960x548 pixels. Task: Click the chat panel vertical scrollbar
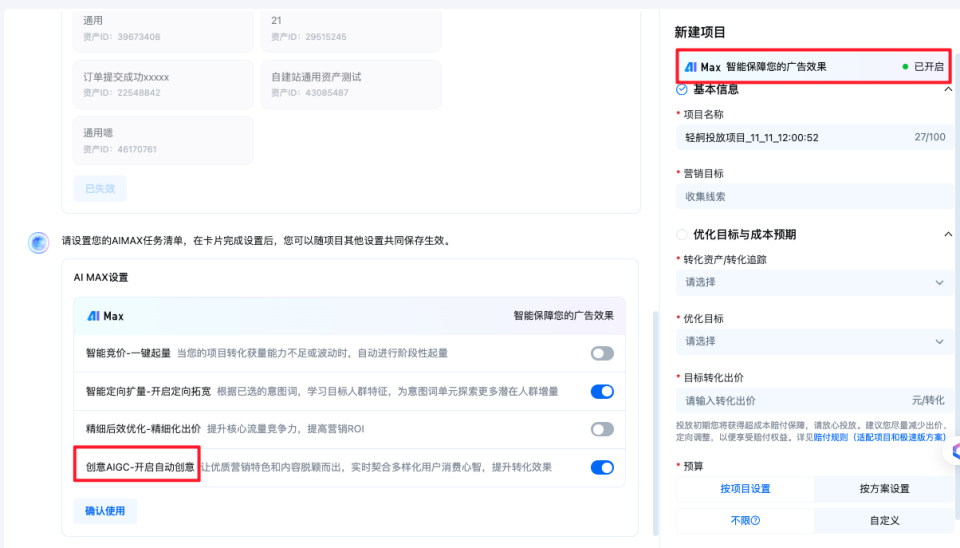coord(656,422)
